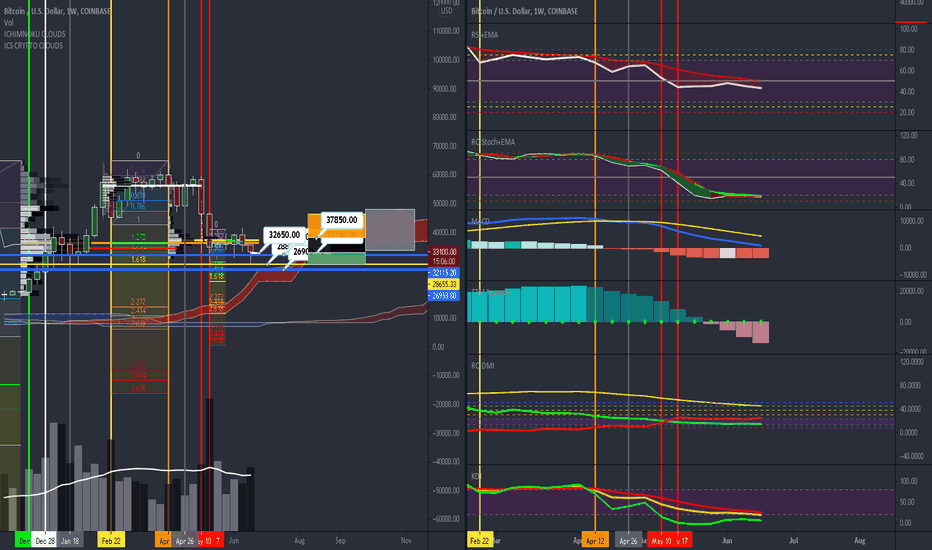Click the yellow 28655.33 price axis label

[443, 285]
